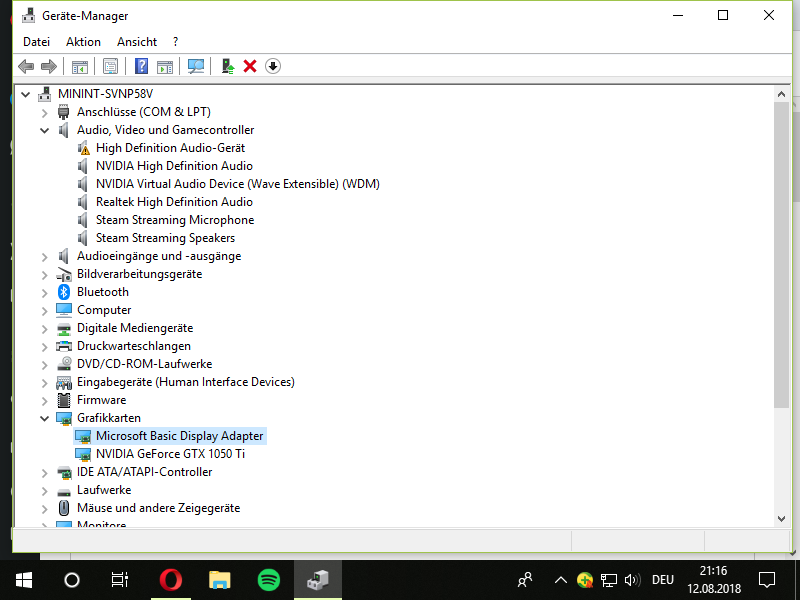
Task: Select Microsoft Basic Display Adapter
Action: 180,436
